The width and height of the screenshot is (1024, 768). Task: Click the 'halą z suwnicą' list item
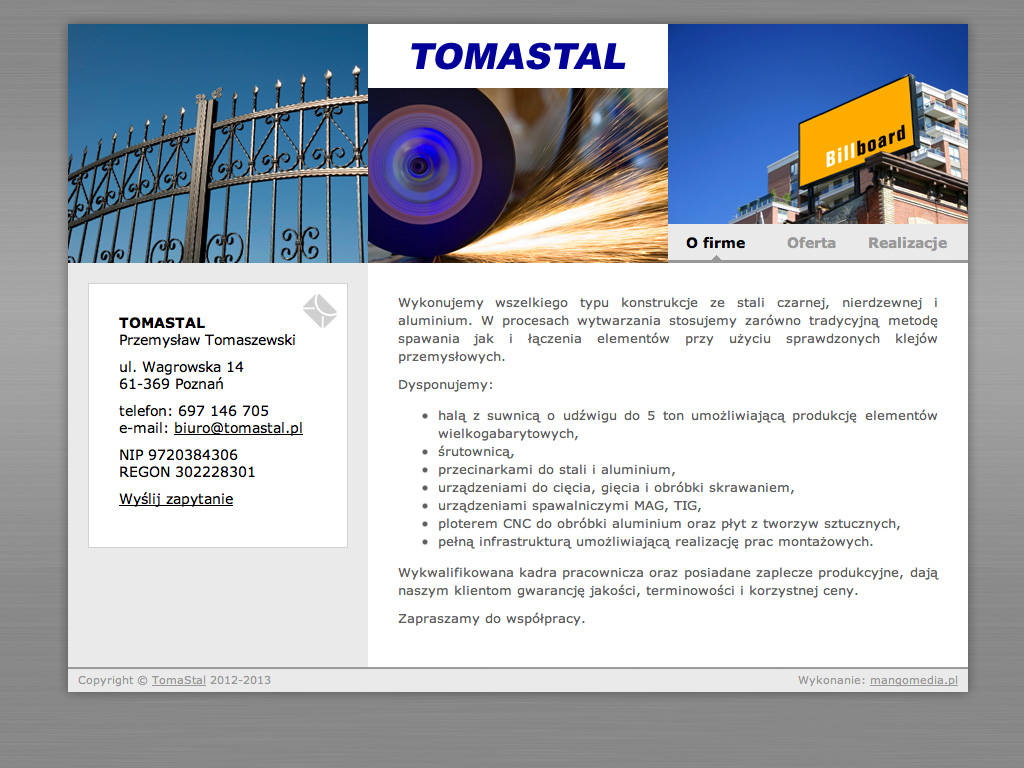pyautogui.click(x=688, y=424)
